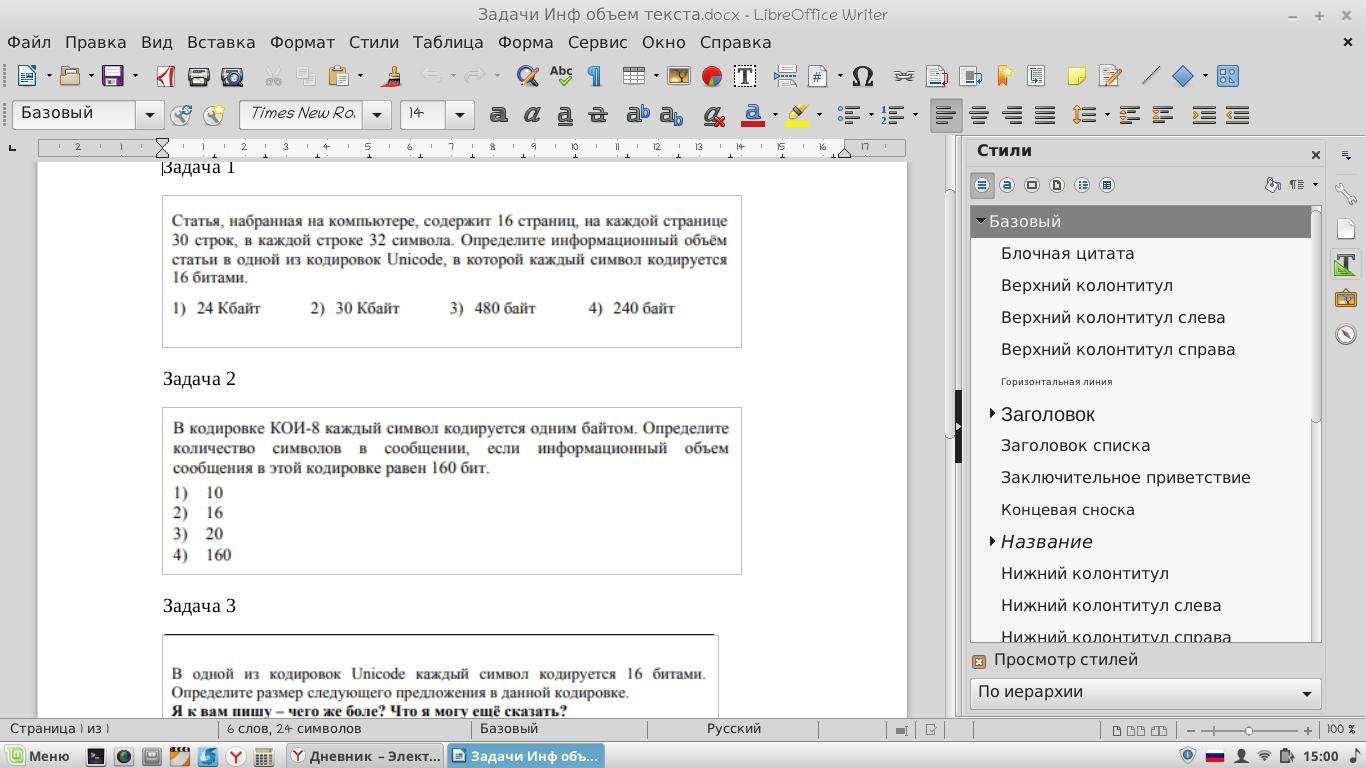
Task: Insert chart icon in toolbar
Action: coord(711,76)
